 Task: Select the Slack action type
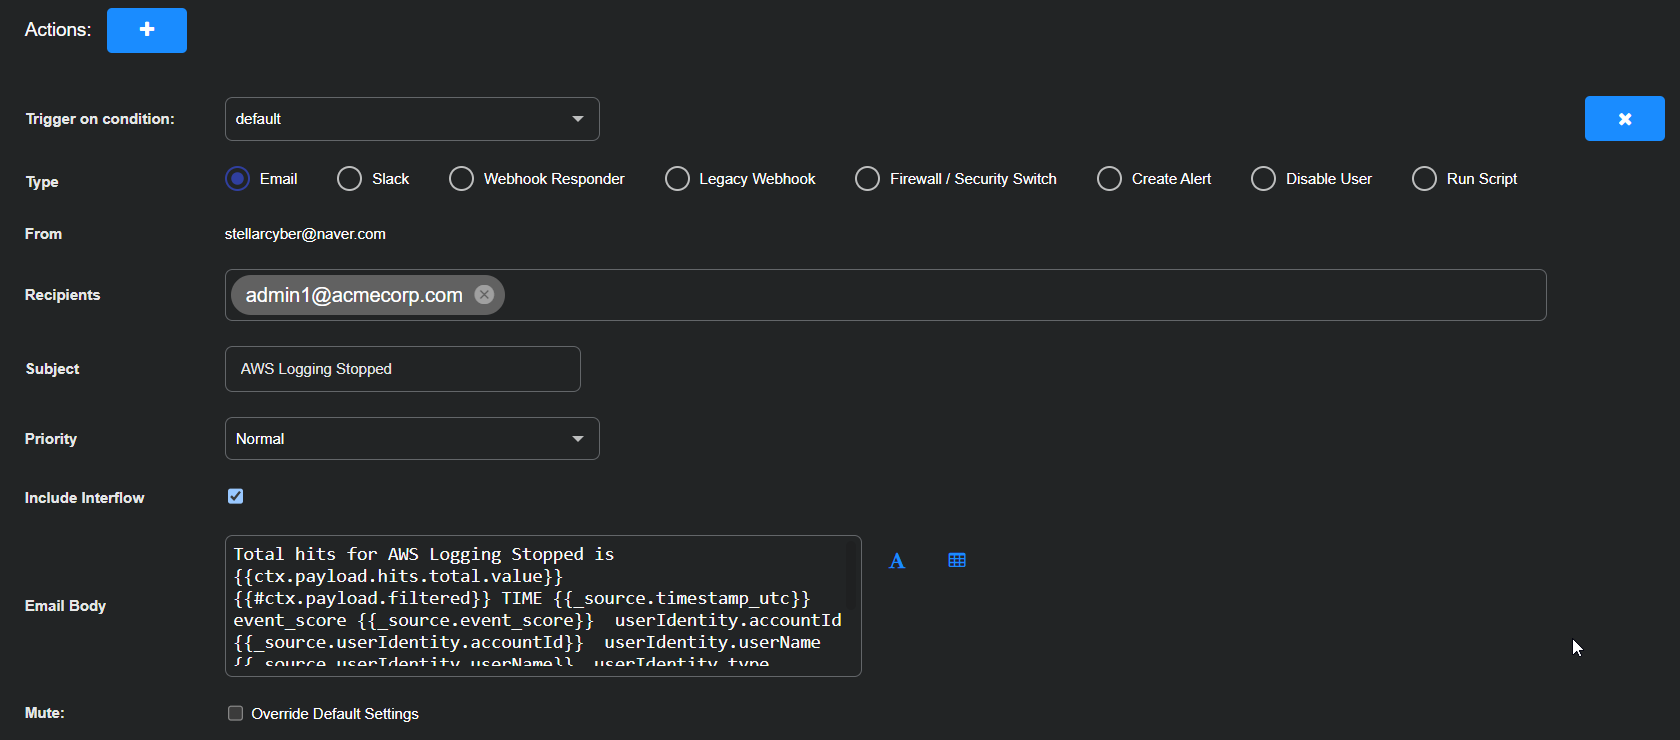tap(349, 179)
